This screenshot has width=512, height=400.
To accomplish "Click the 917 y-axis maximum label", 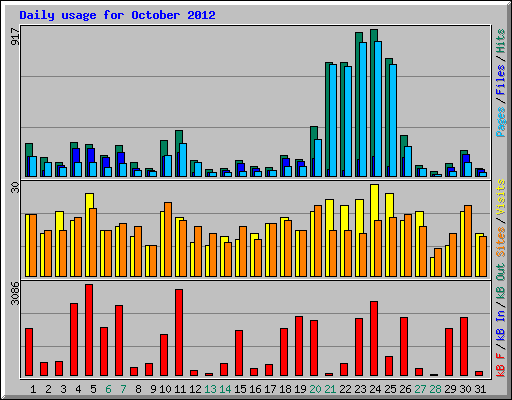I will 15,37.
